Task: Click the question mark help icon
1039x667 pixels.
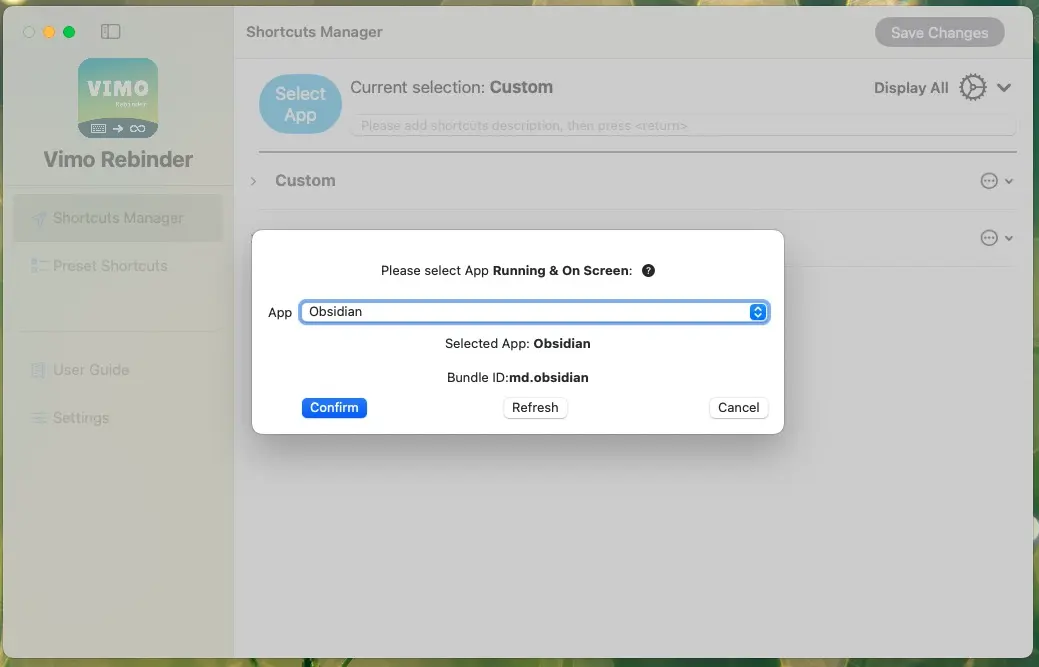Action: pos(648,270)
